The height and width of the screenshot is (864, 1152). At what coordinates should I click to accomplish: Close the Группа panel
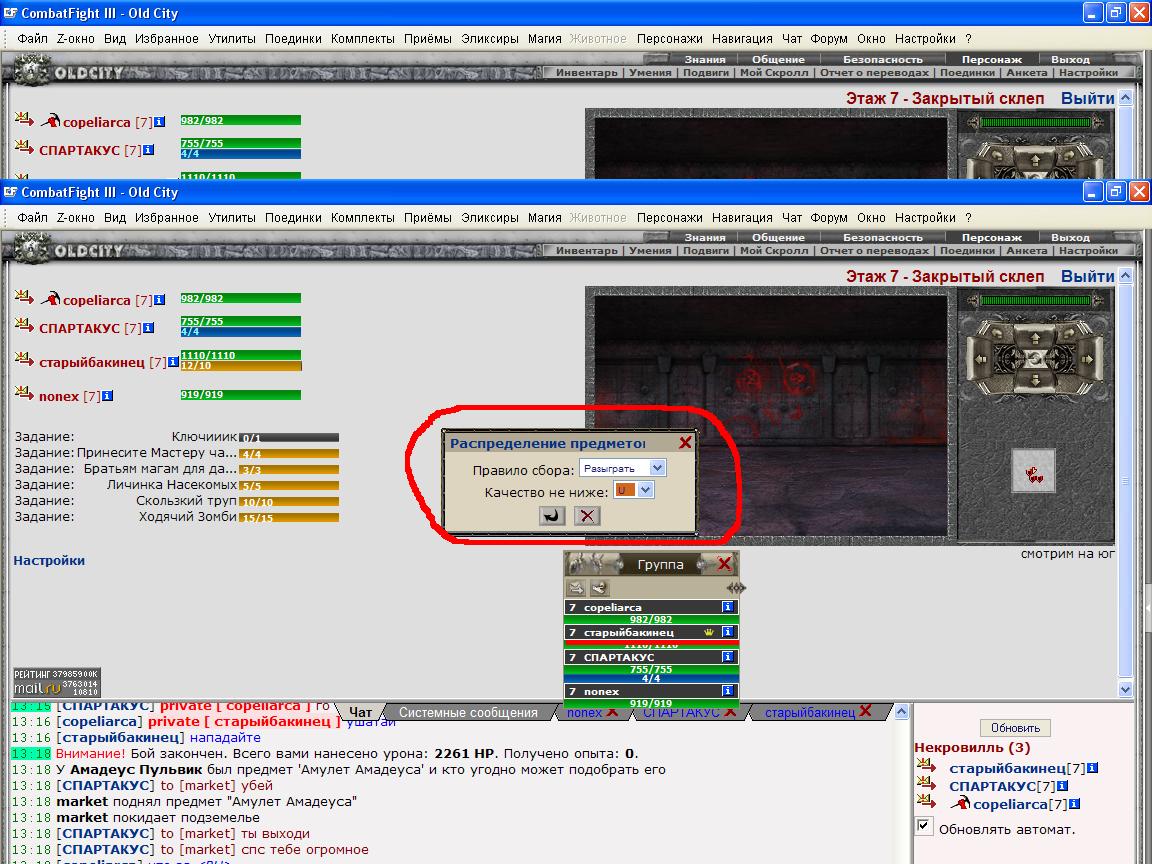click(x=724, y=564)
